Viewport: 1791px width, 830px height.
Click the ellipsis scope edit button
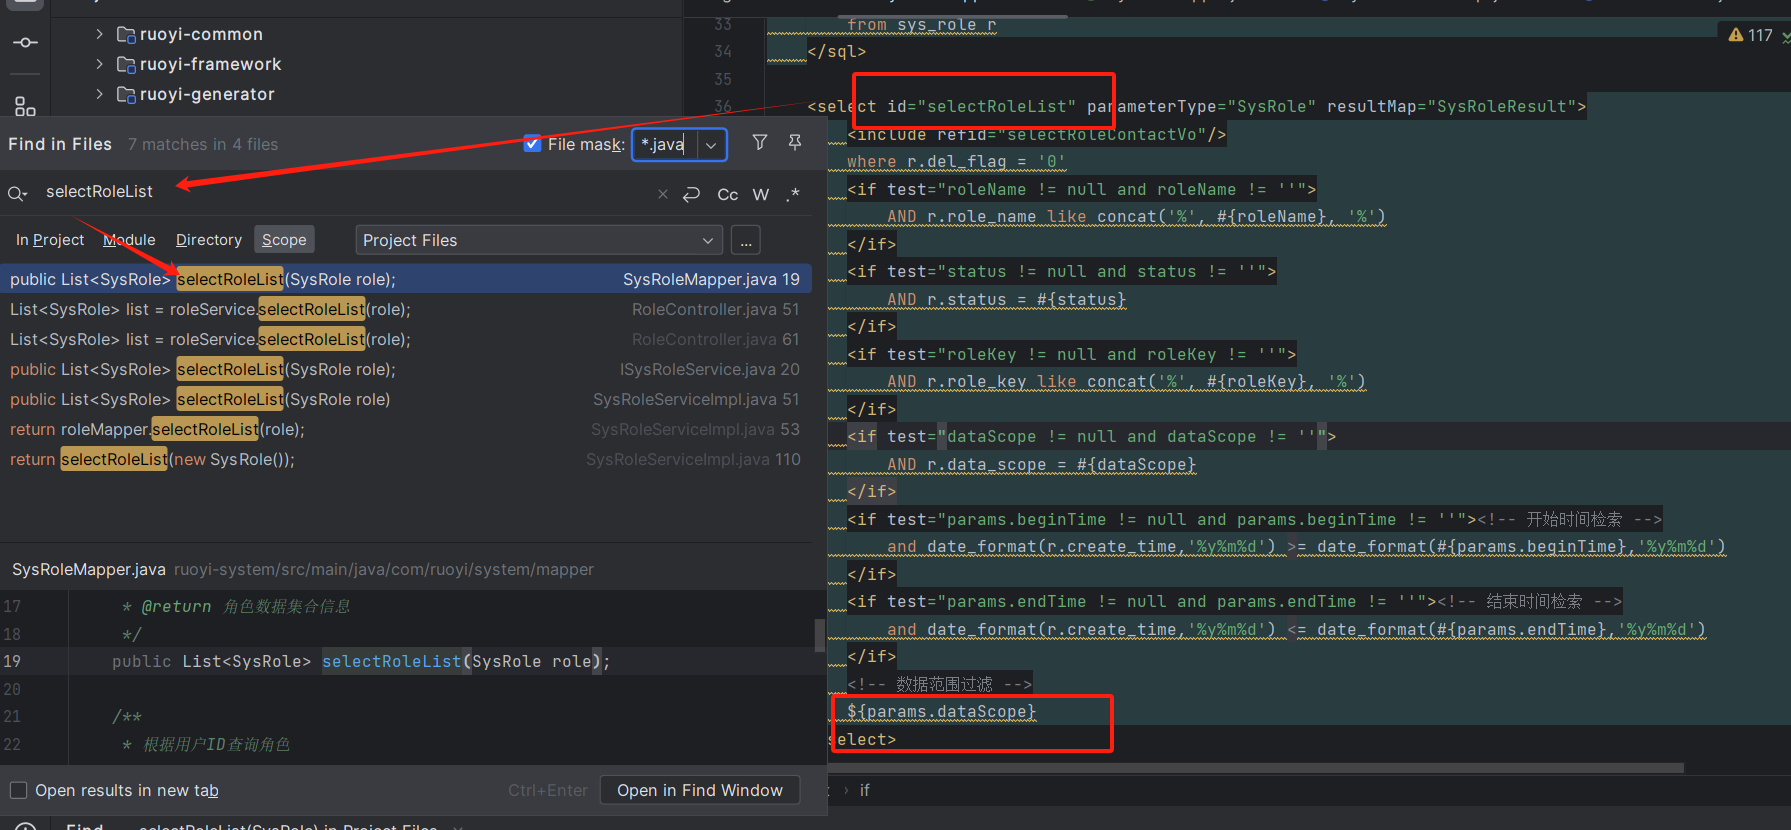pyautogui.click(x=746, y=240)
